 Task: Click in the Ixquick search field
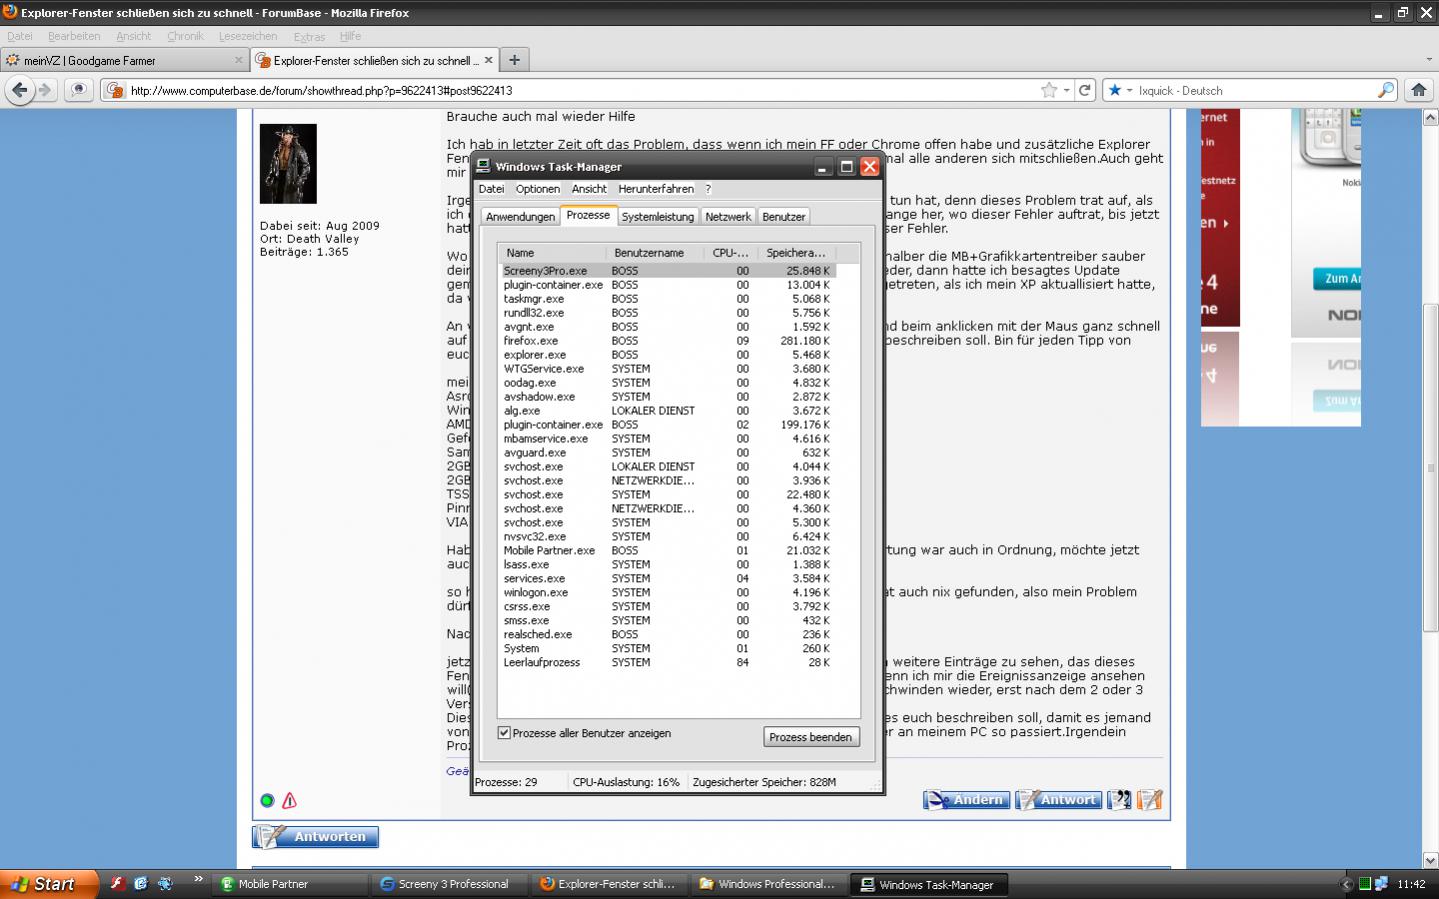coord(1256,90)
